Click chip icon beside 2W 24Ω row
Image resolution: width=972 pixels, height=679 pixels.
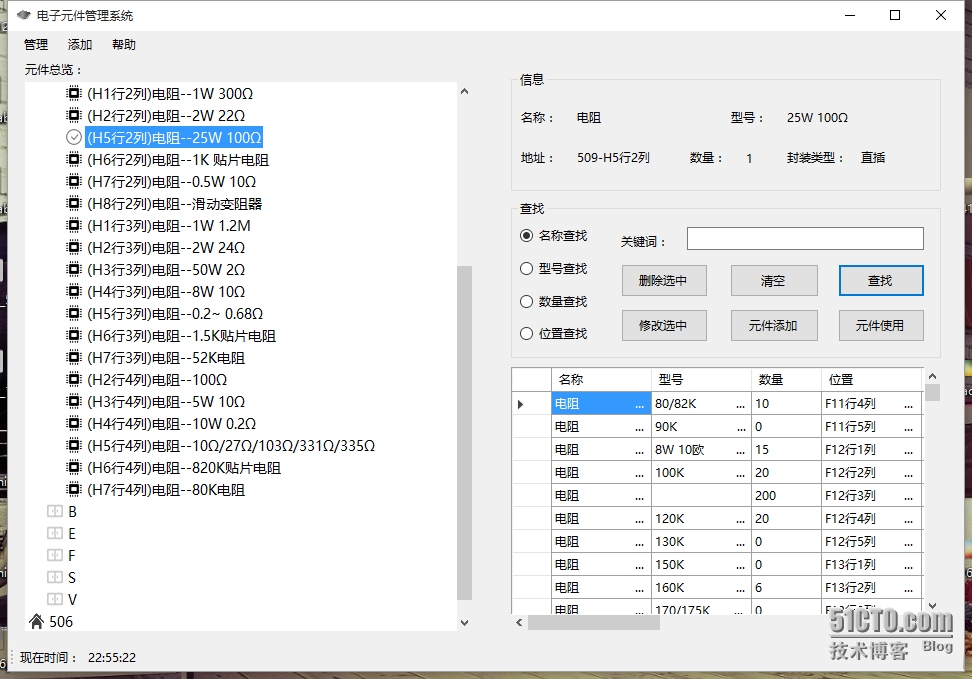coord(74,247)
